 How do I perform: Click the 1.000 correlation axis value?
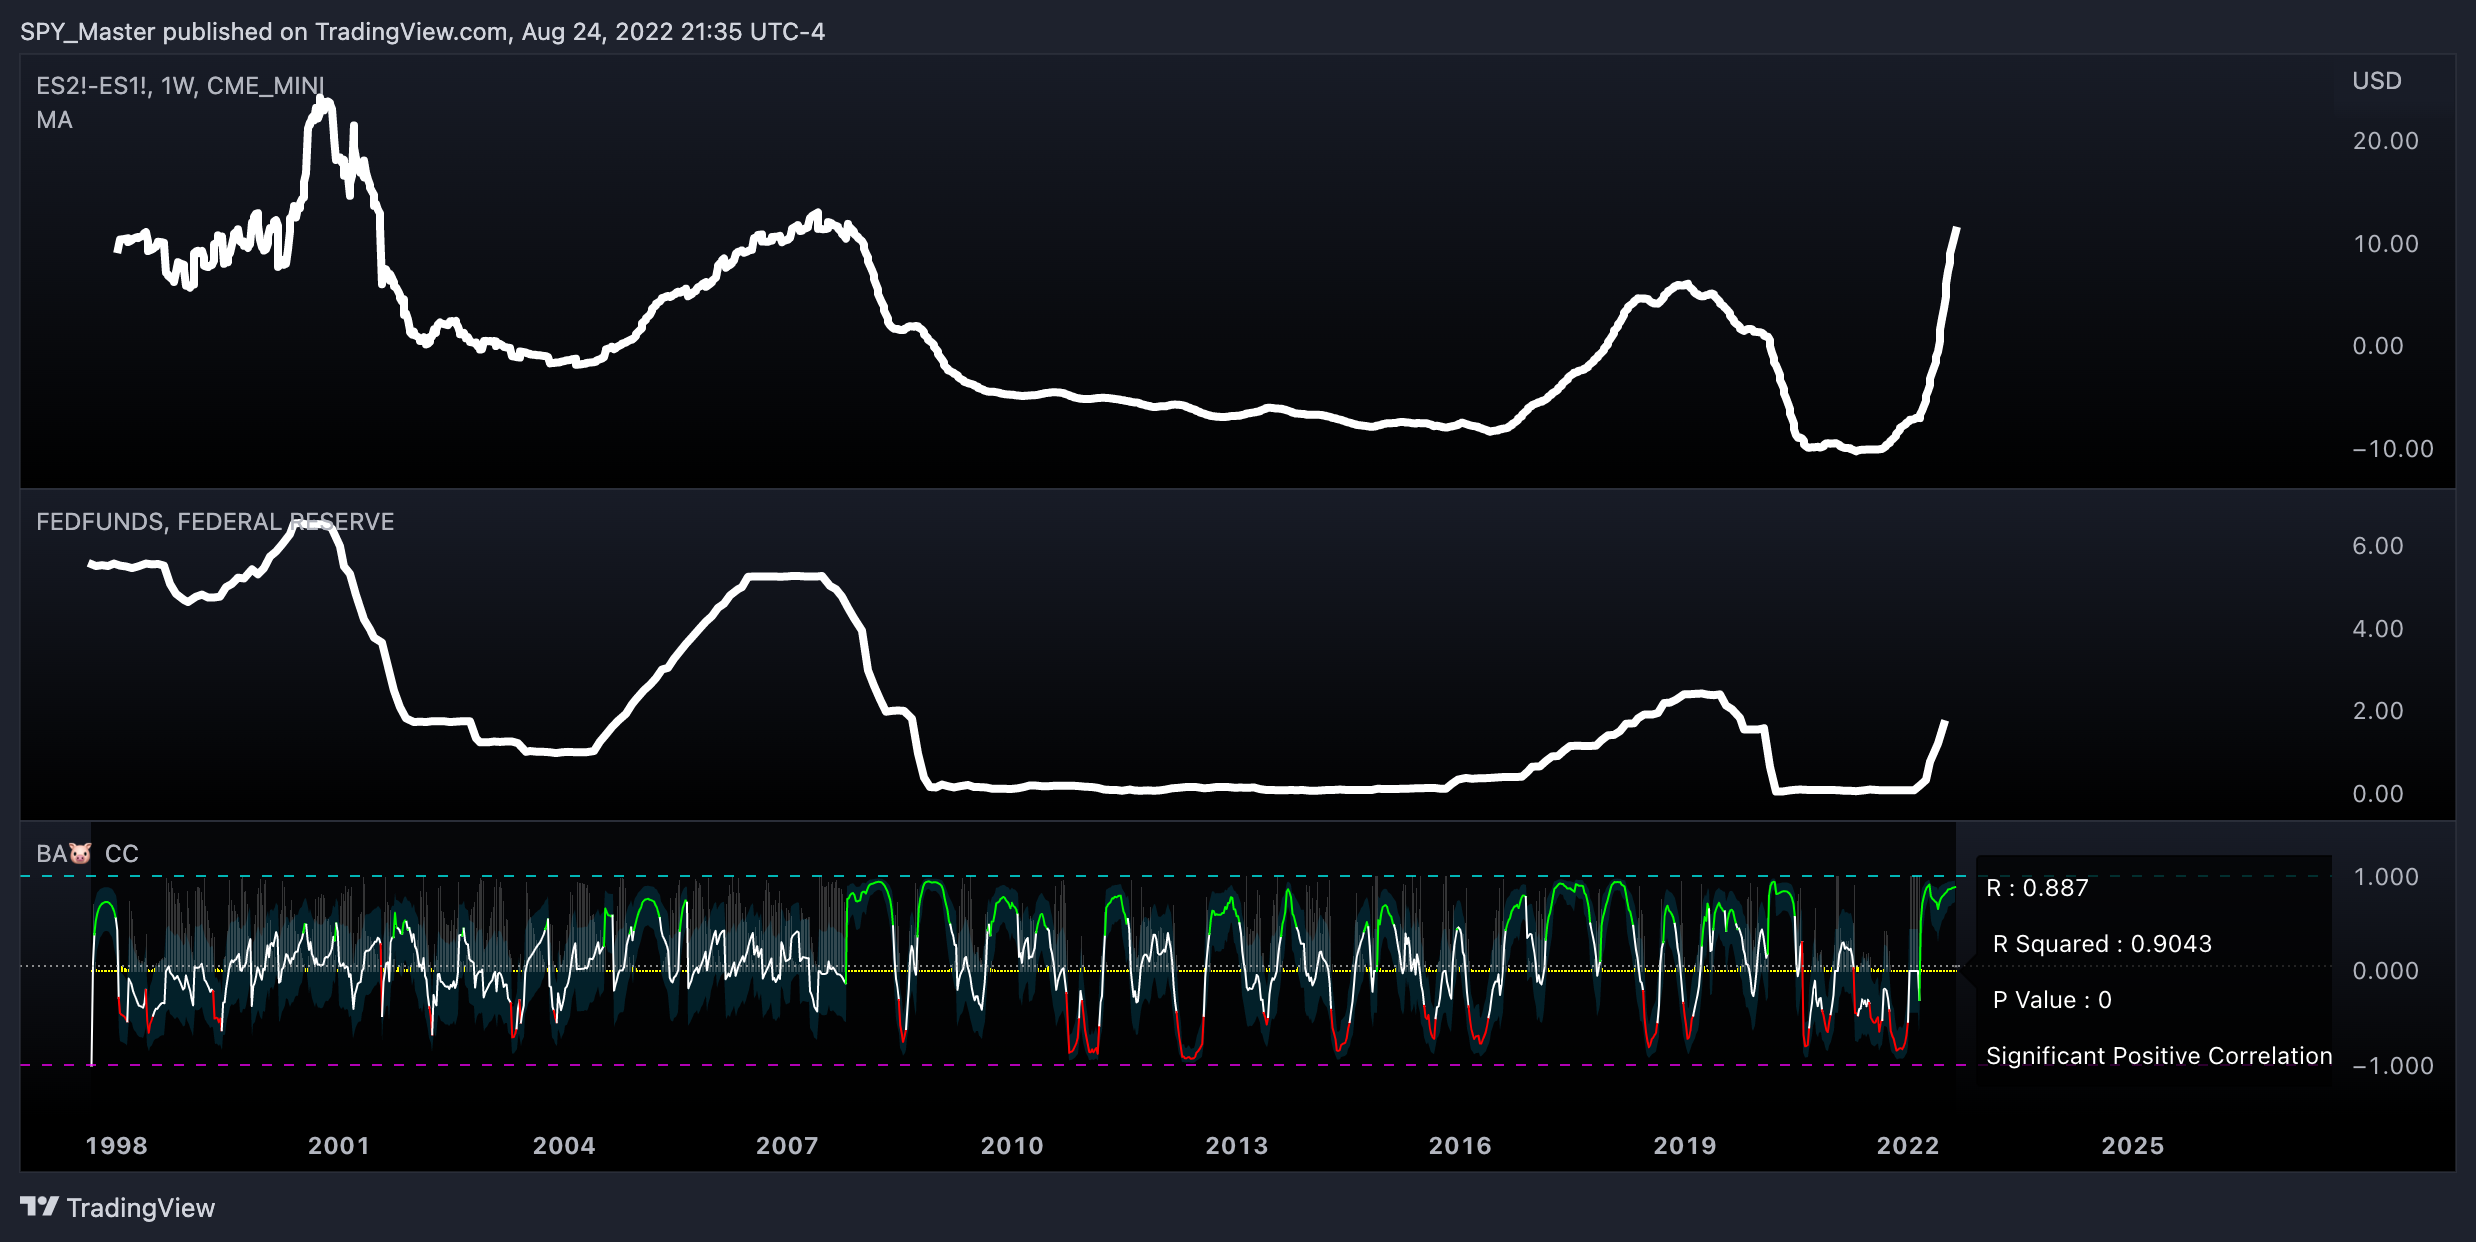(2385, 877)
